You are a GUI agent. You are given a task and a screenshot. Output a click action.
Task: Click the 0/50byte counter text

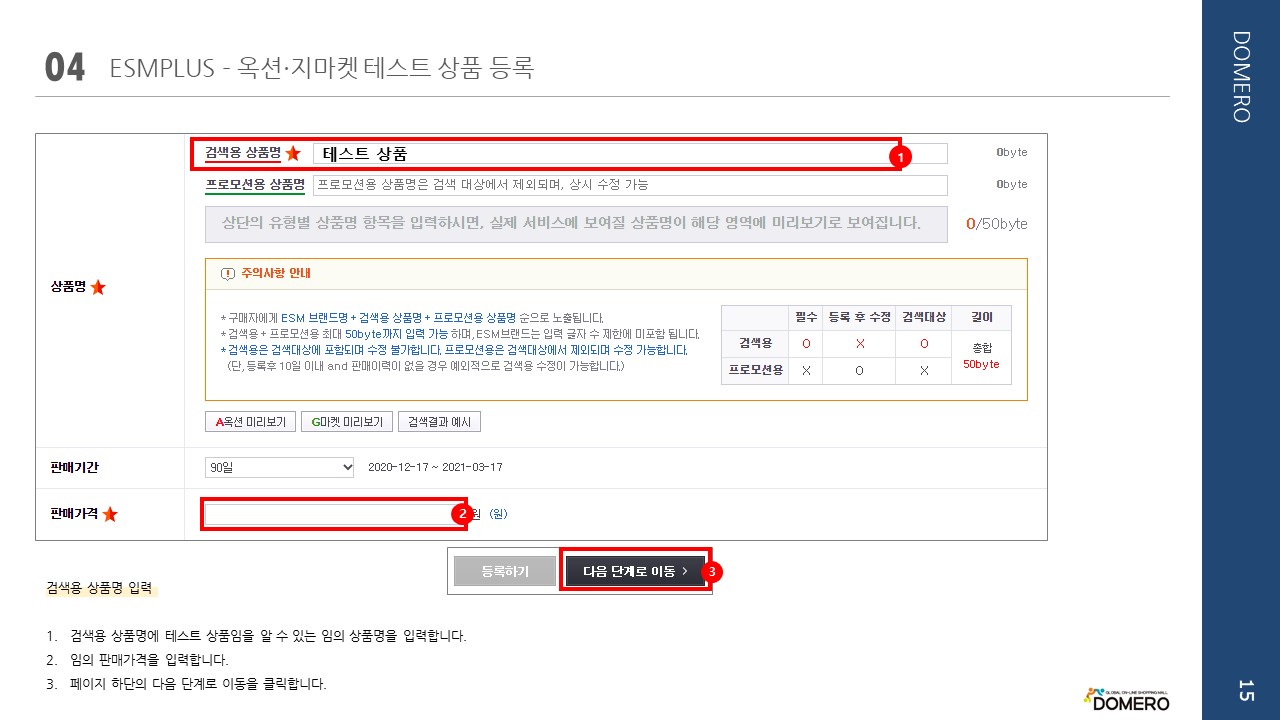click(996, 224)
